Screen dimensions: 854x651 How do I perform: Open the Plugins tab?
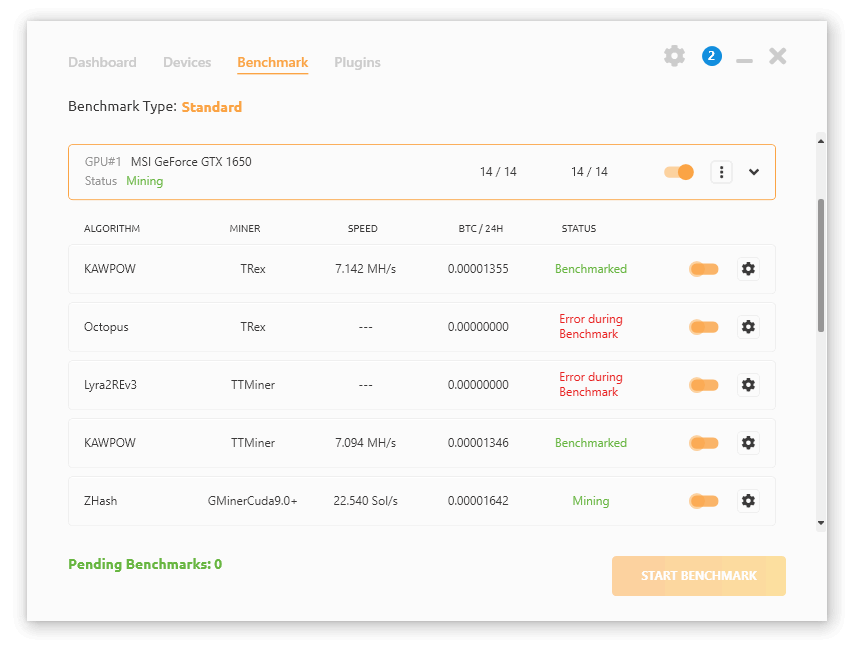[357, 62]
